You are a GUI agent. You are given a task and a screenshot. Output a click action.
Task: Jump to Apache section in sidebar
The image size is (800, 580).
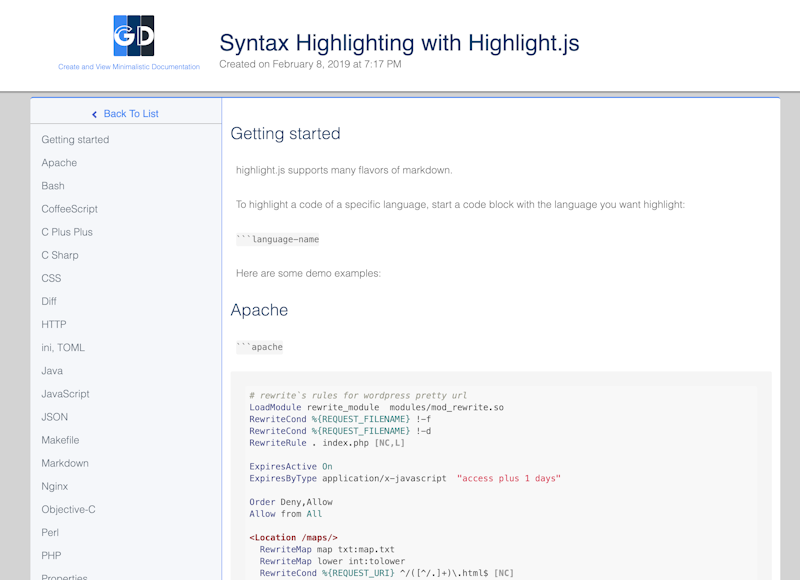(x=59, y=163)
